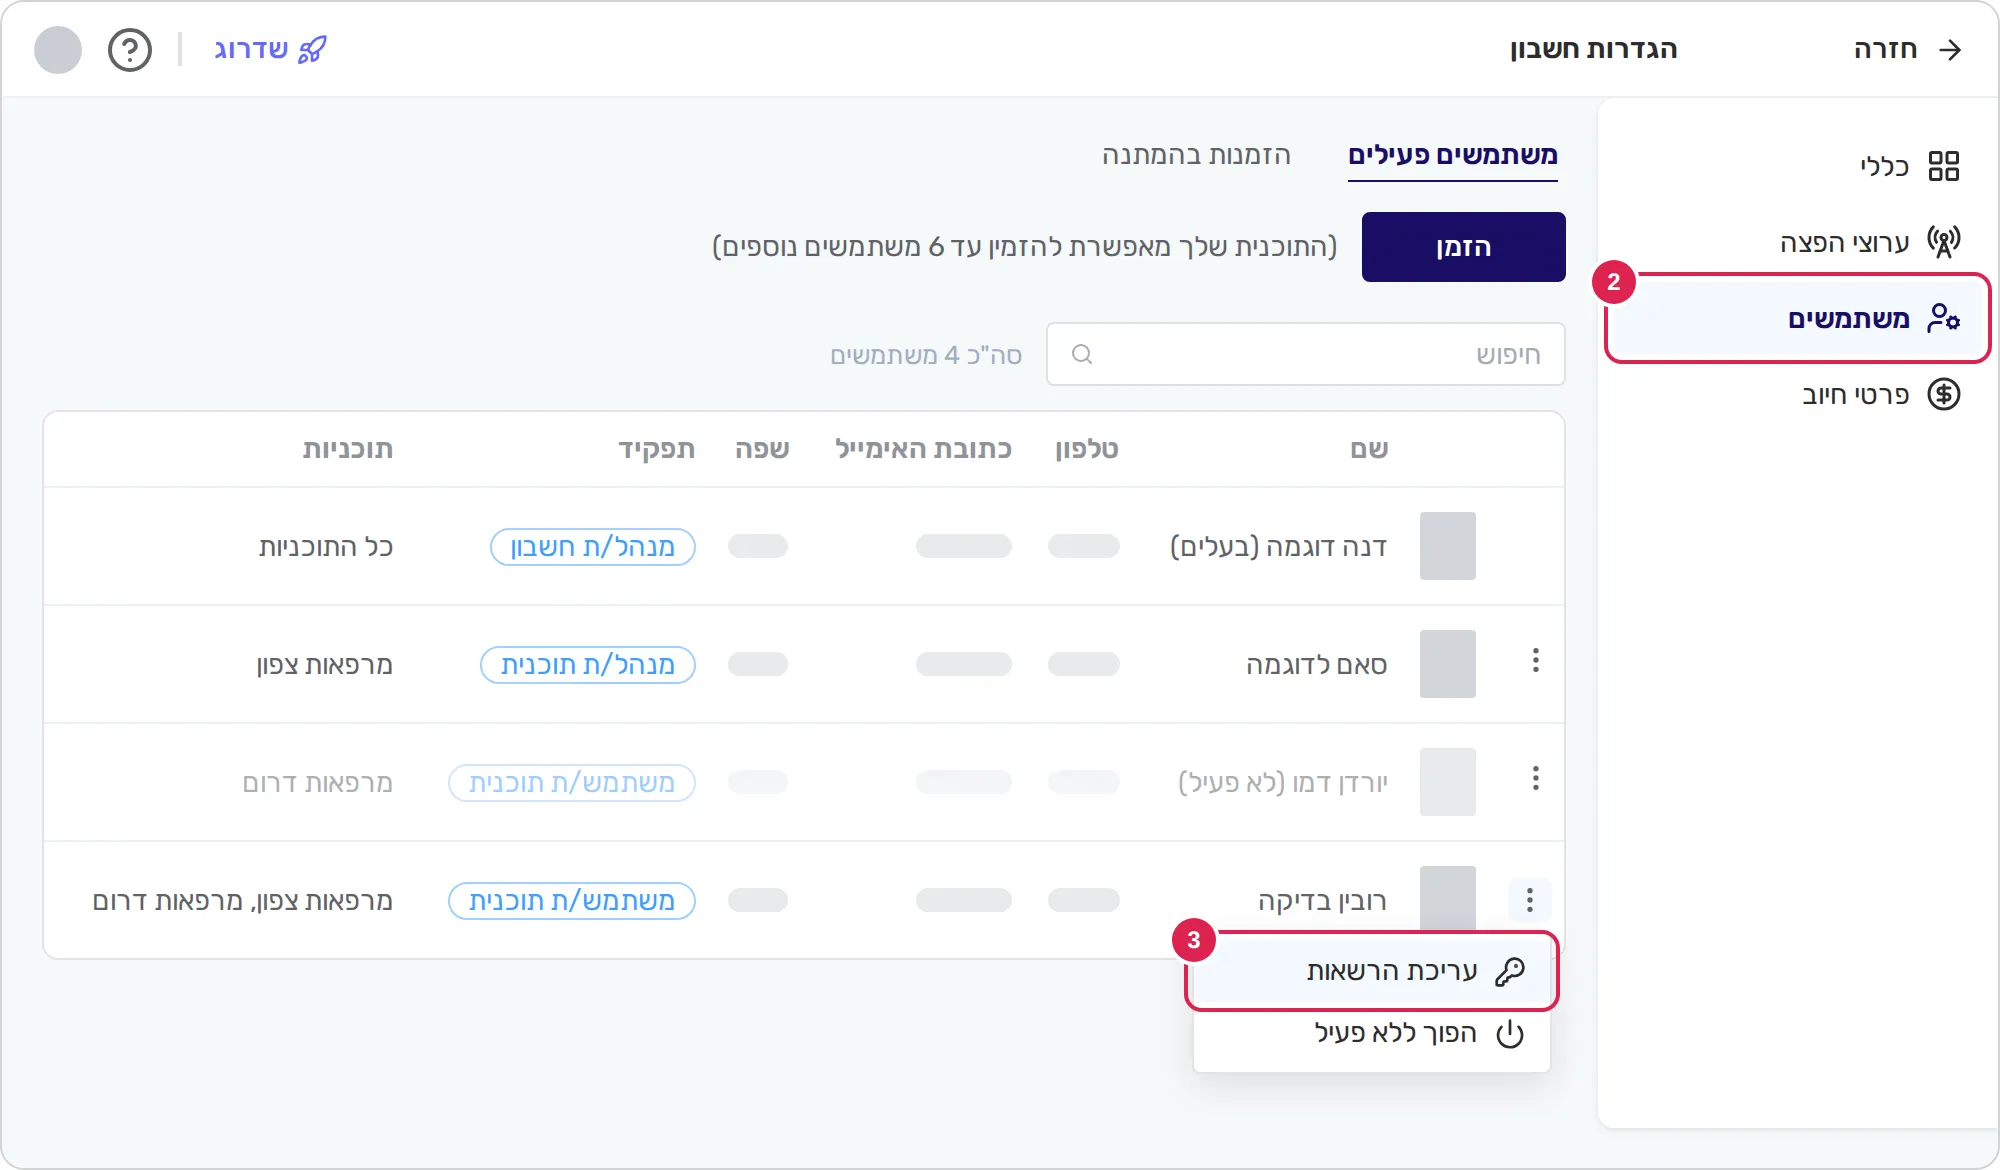Screen dimensions: 2000x1170
Task: Click the key icon in permissions item
Action: pyautogui.click(x=1509, y=971)
